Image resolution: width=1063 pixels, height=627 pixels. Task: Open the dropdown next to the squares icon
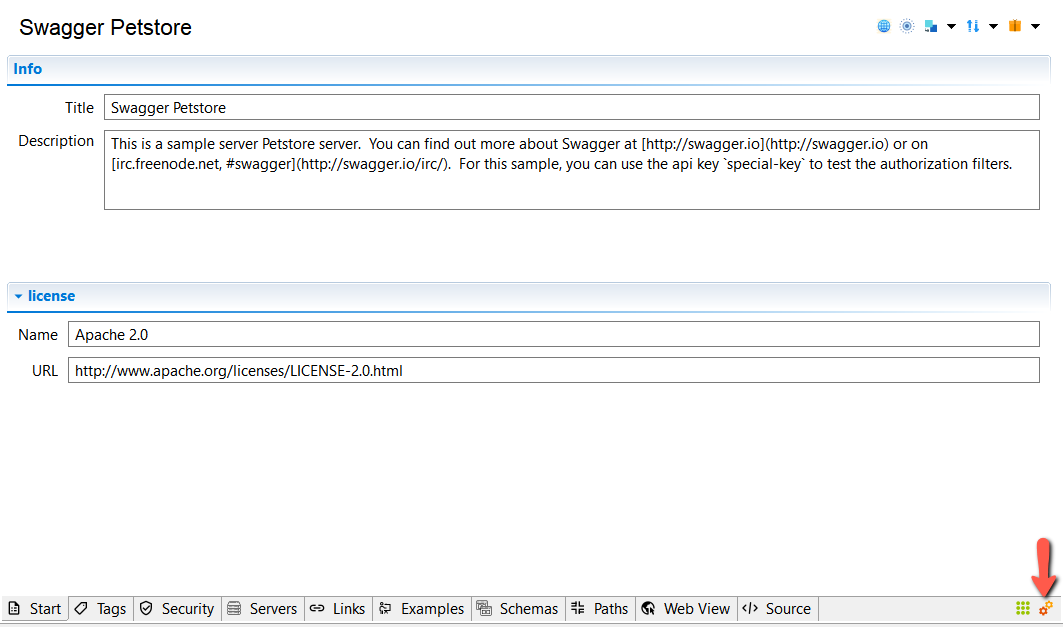(x=951, y=26)
